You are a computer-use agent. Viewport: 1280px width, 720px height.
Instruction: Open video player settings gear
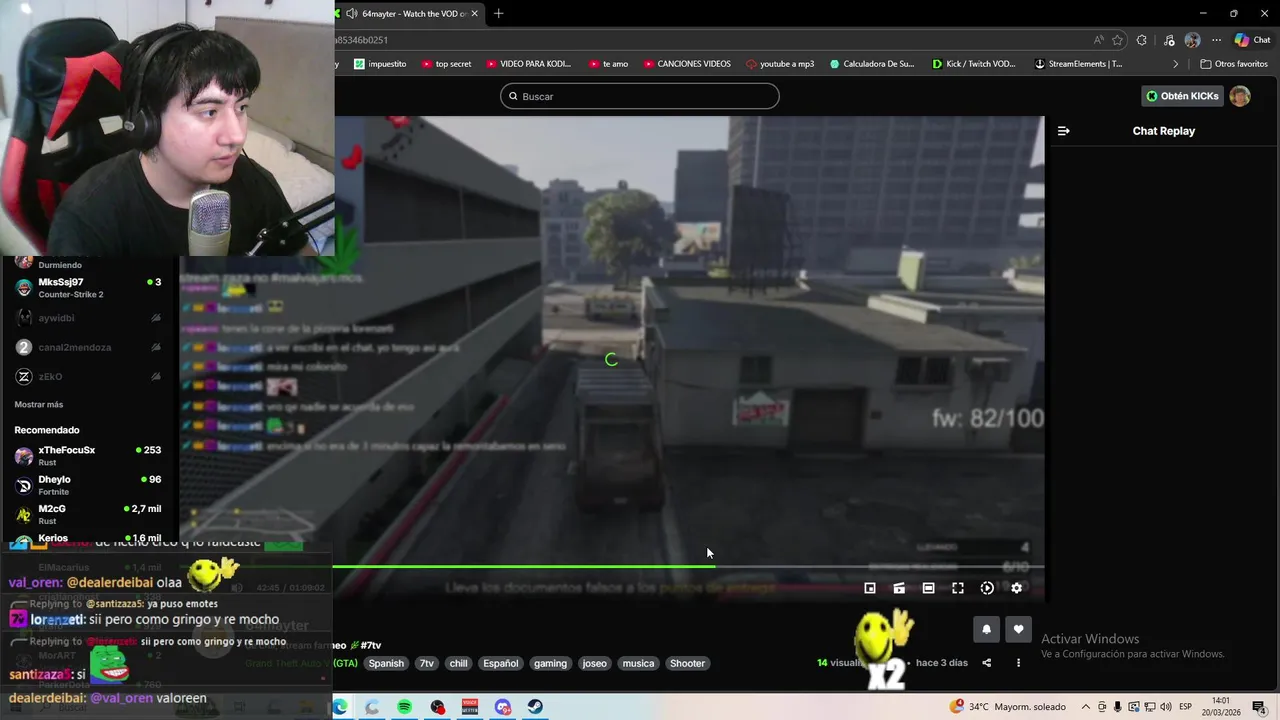tap(1017, 588)
